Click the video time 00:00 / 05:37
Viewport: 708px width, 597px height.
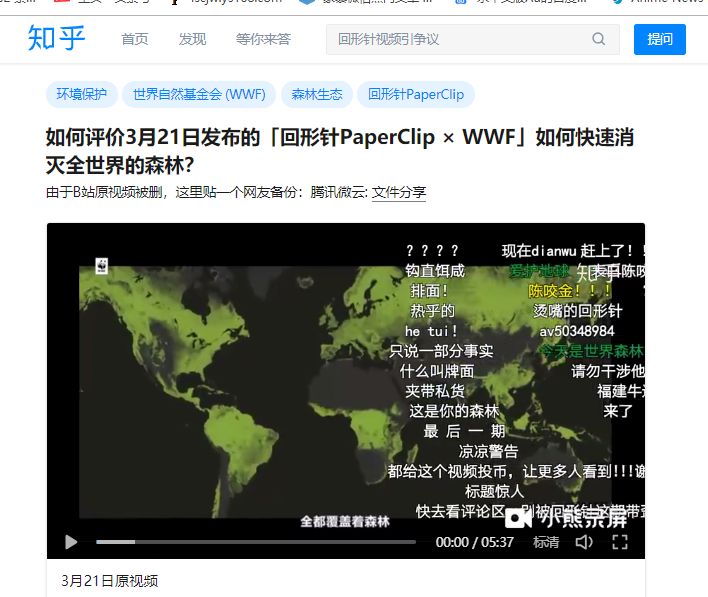click(475, 542)
